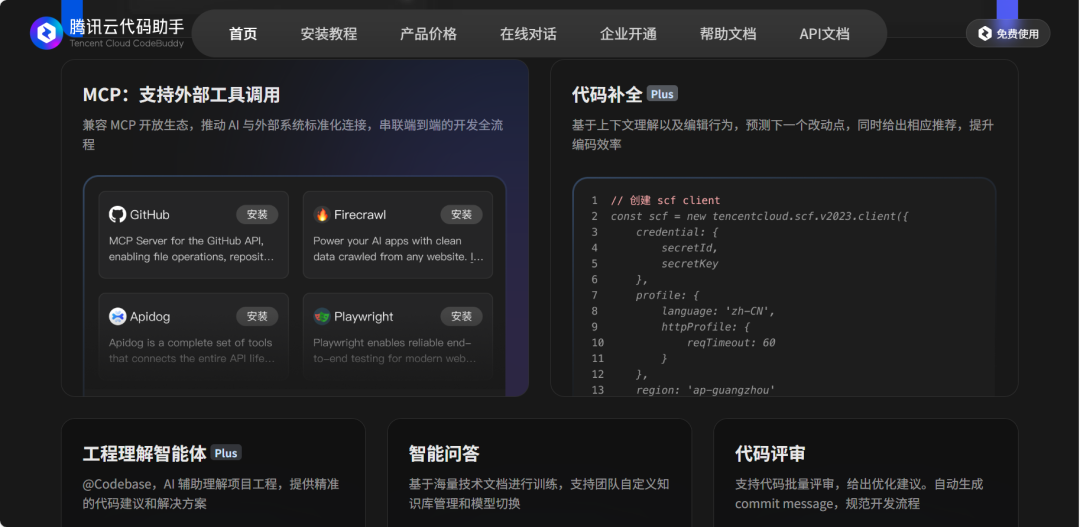Select 企业开通 in navigation bar

628,34
